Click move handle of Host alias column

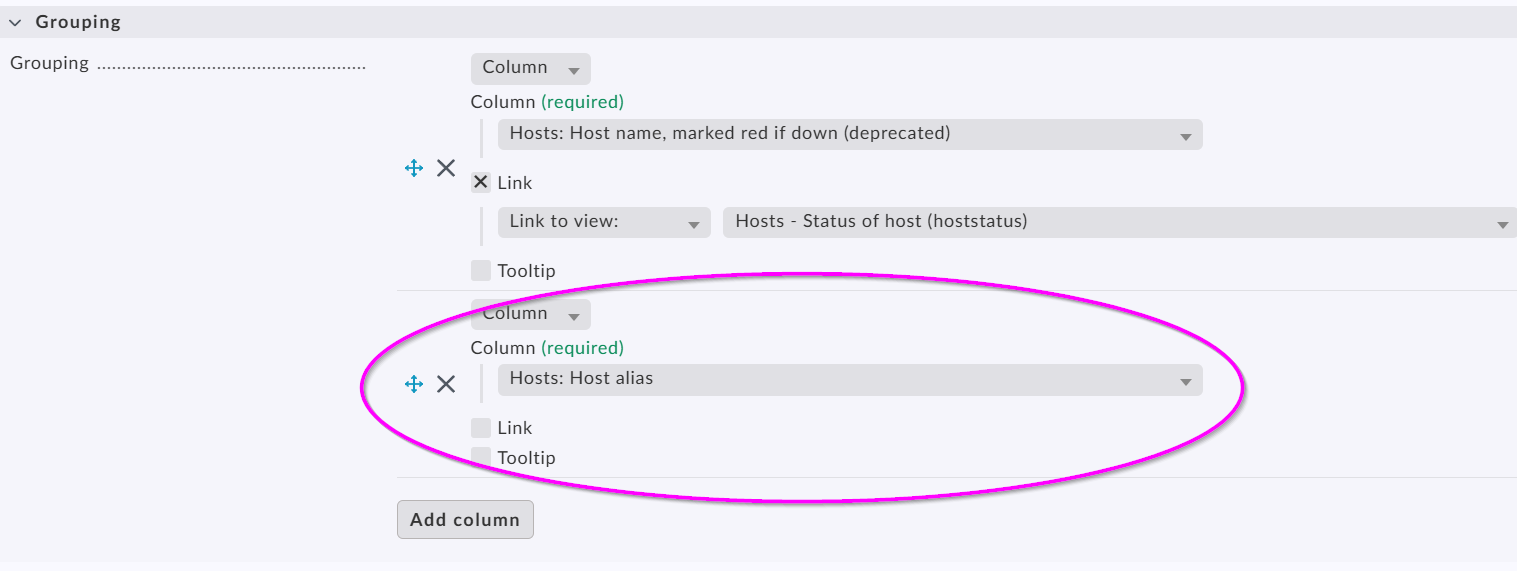click(414, 384)
